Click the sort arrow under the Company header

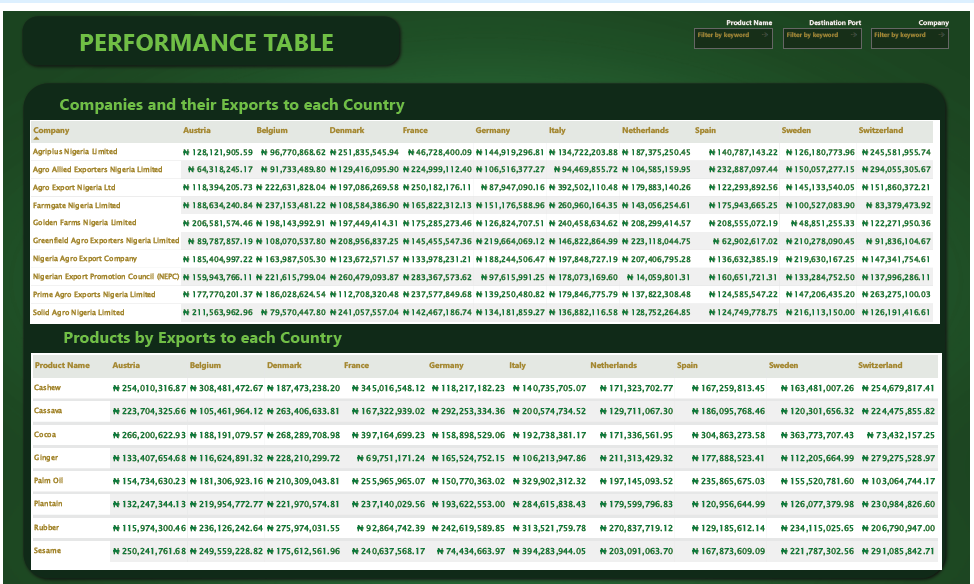pos(37,139)
